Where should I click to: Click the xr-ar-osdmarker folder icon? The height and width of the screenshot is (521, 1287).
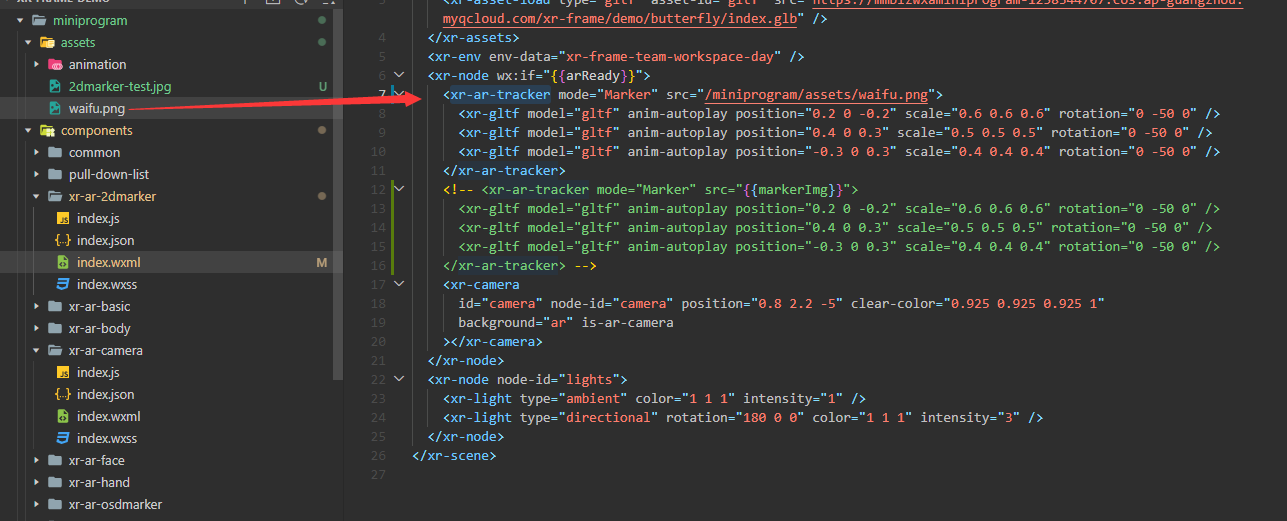(55, 504)
